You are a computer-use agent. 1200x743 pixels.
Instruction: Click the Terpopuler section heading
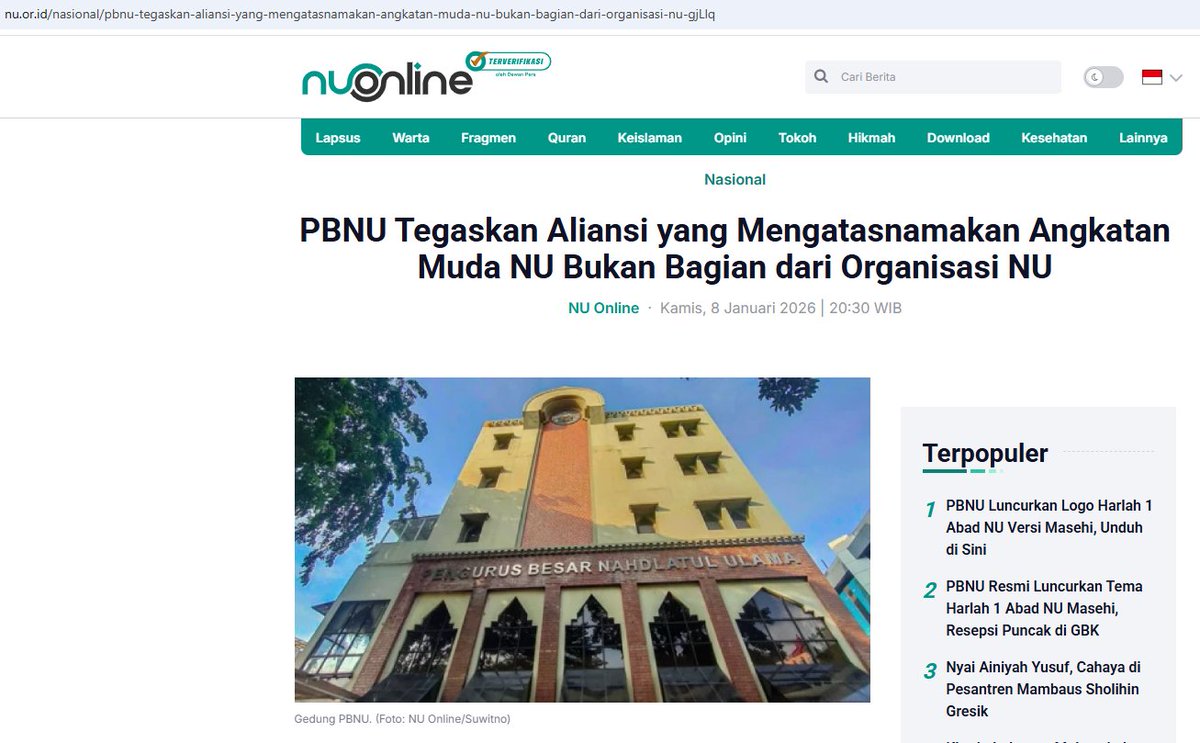[x=985, y=453]
